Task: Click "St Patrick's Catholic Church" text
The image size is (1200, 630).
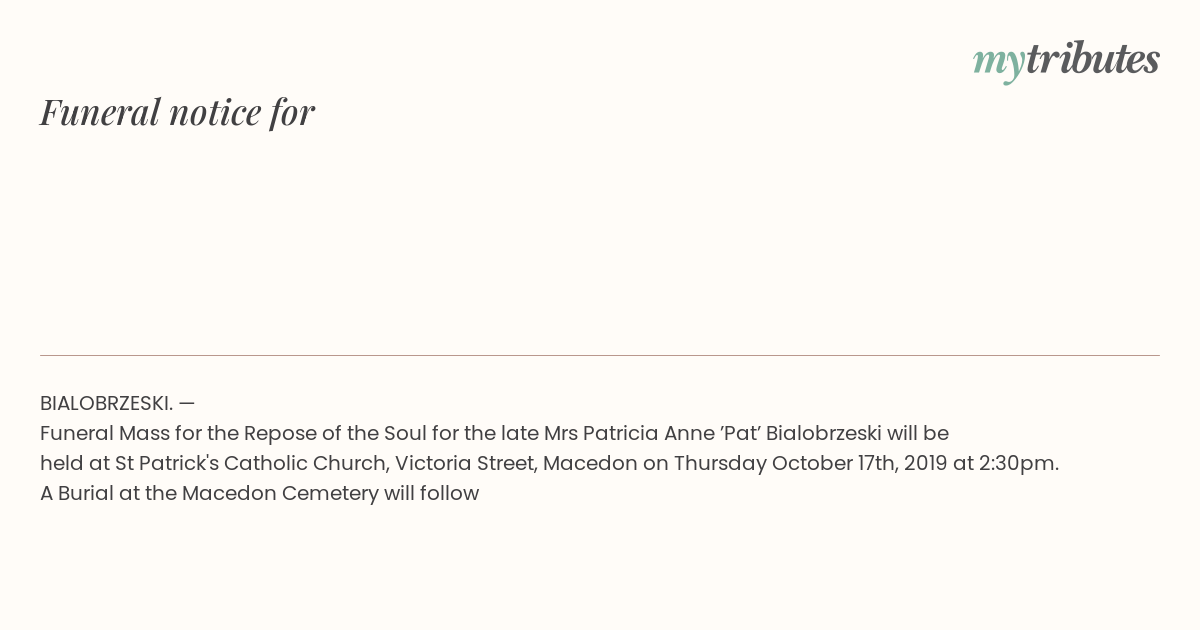Action: tap(251, 463)
